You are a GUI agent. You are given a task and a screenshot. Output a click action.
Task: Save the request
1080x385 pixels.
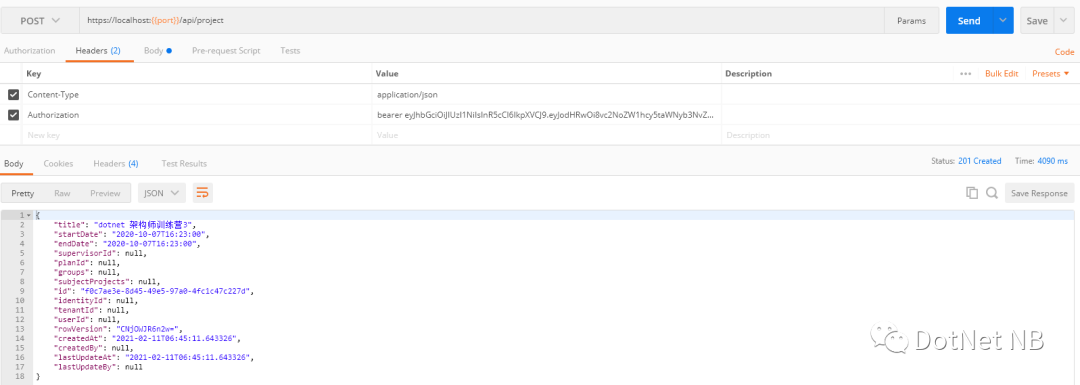[1037, 21]
